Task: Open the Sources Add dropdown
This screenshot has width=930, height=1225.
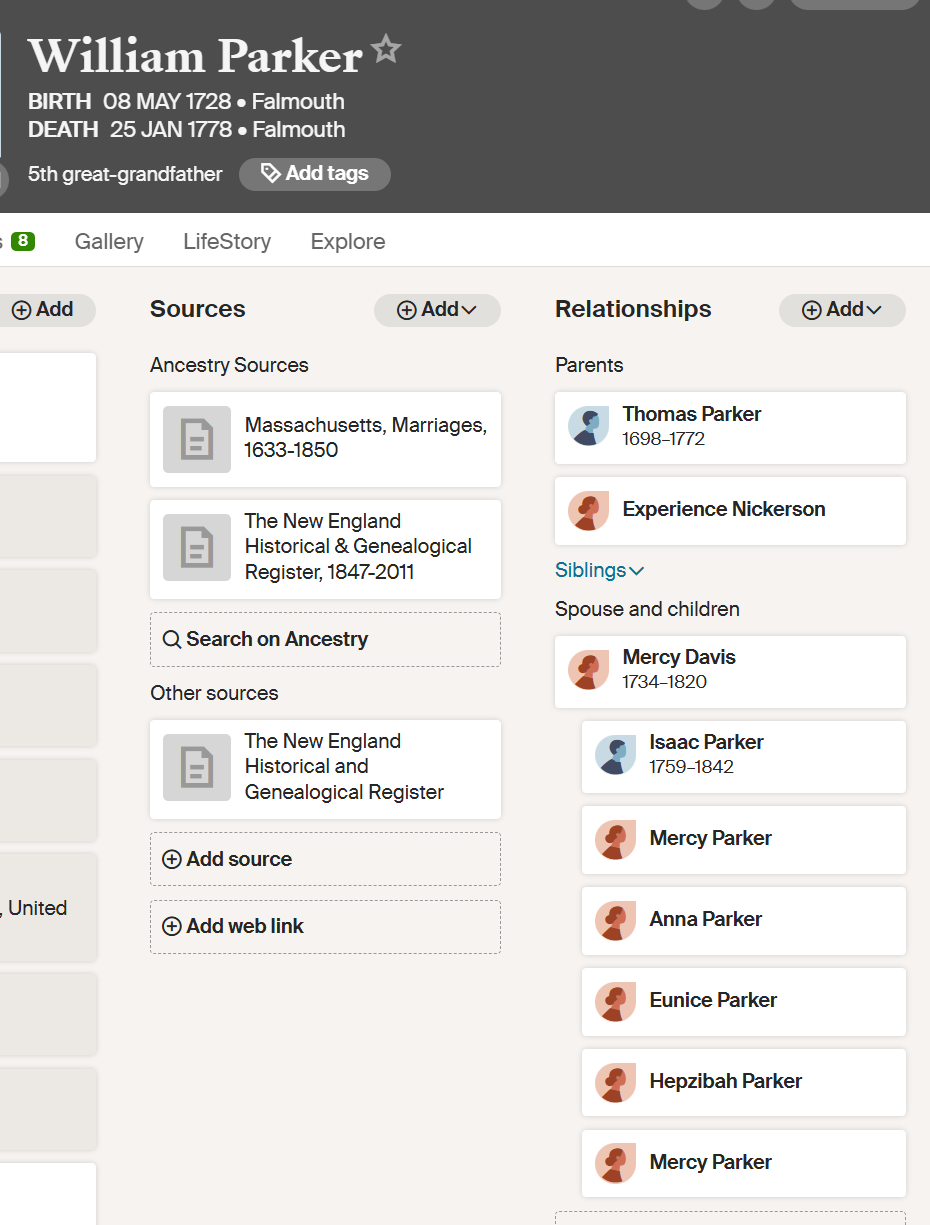Action: [437, 310]
